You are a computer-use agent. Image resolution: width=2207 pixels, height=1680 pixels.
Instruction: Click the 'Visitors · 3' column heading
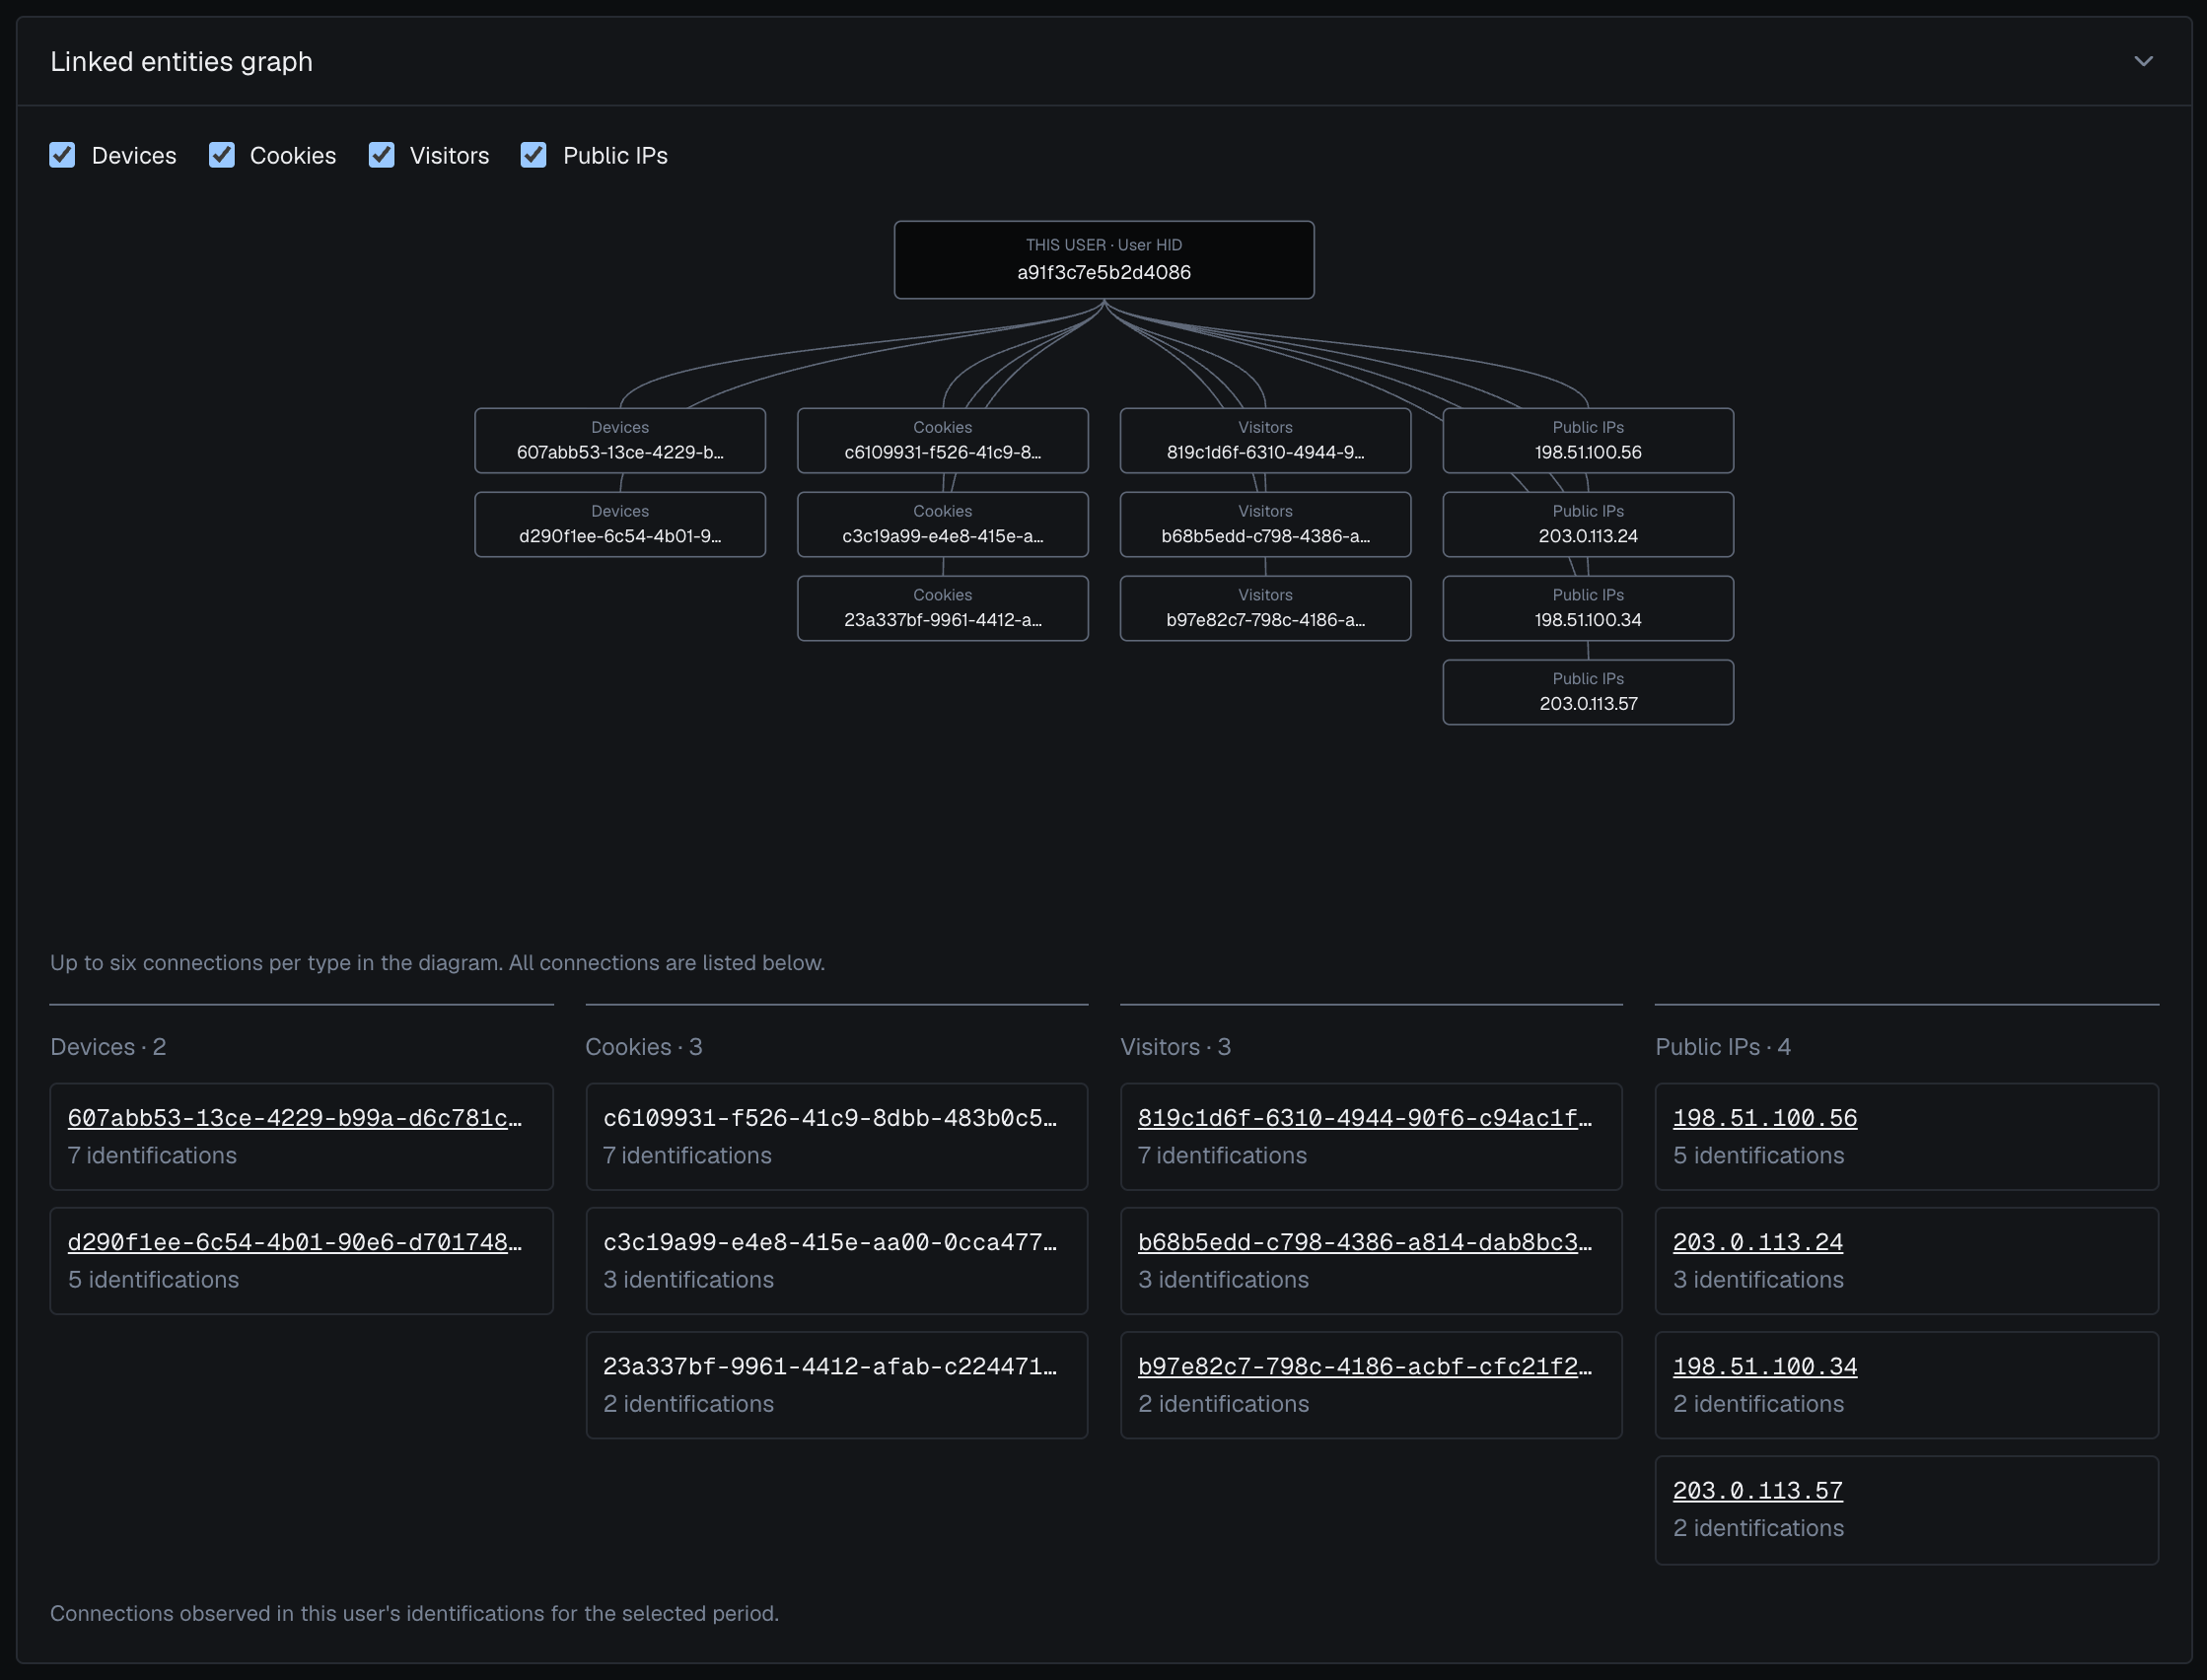tap(1175, 1047)
